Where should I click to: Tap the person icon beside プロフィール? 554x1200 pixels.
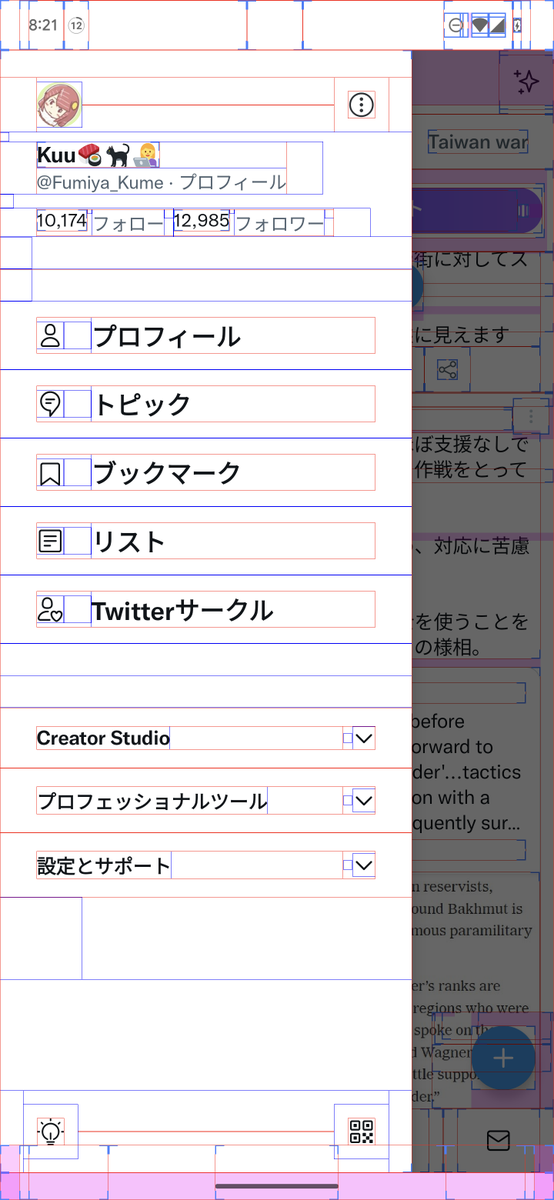point(50,336)
